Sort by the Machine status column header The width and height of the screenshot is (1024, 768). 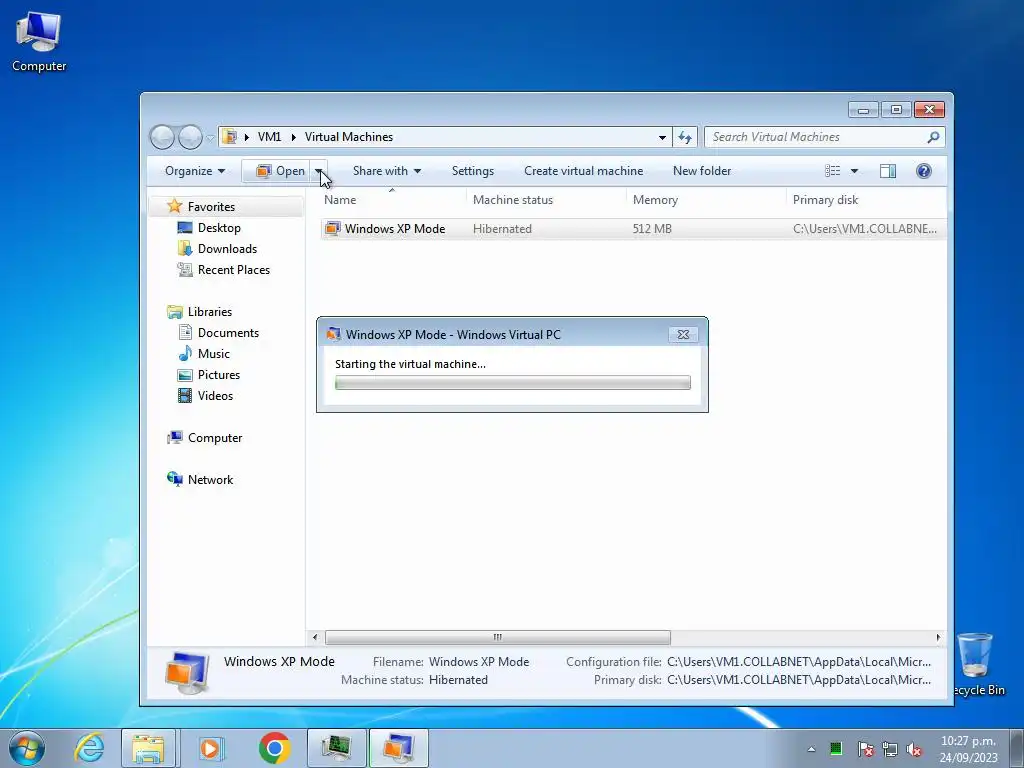pyautogui.click(x=546, y=200)
